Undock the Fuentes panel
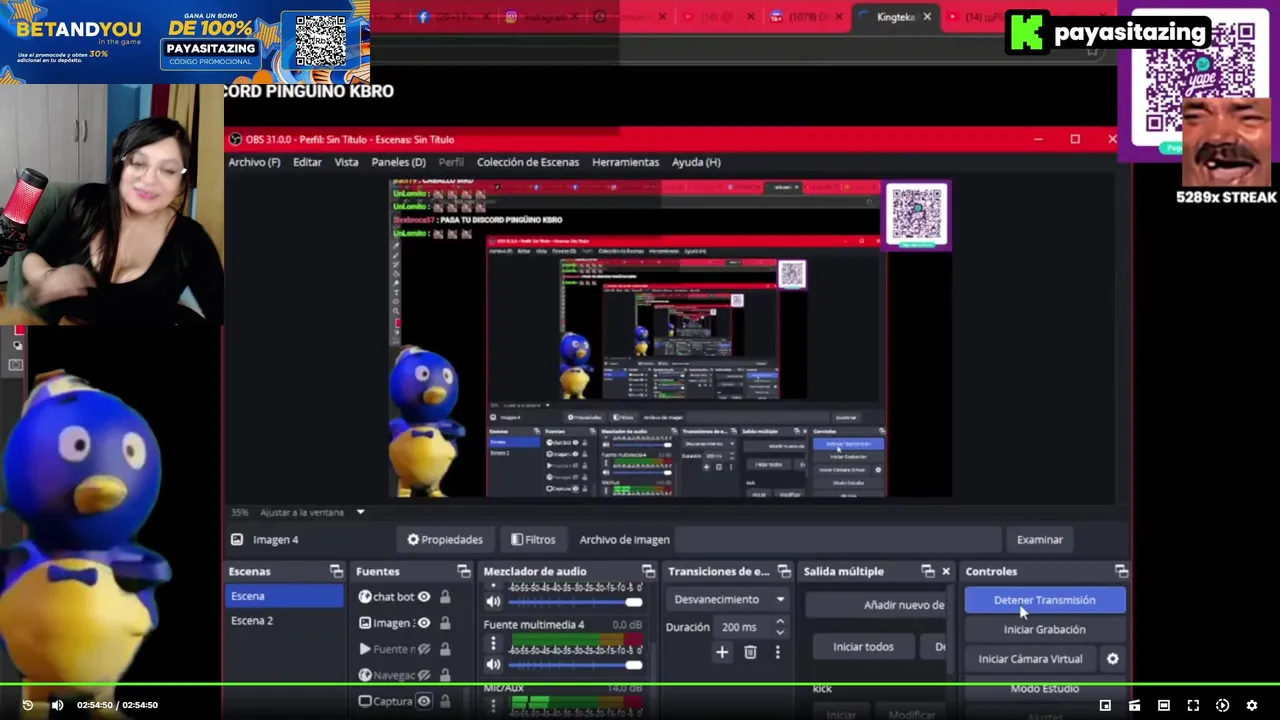 (x=463, y=571)
